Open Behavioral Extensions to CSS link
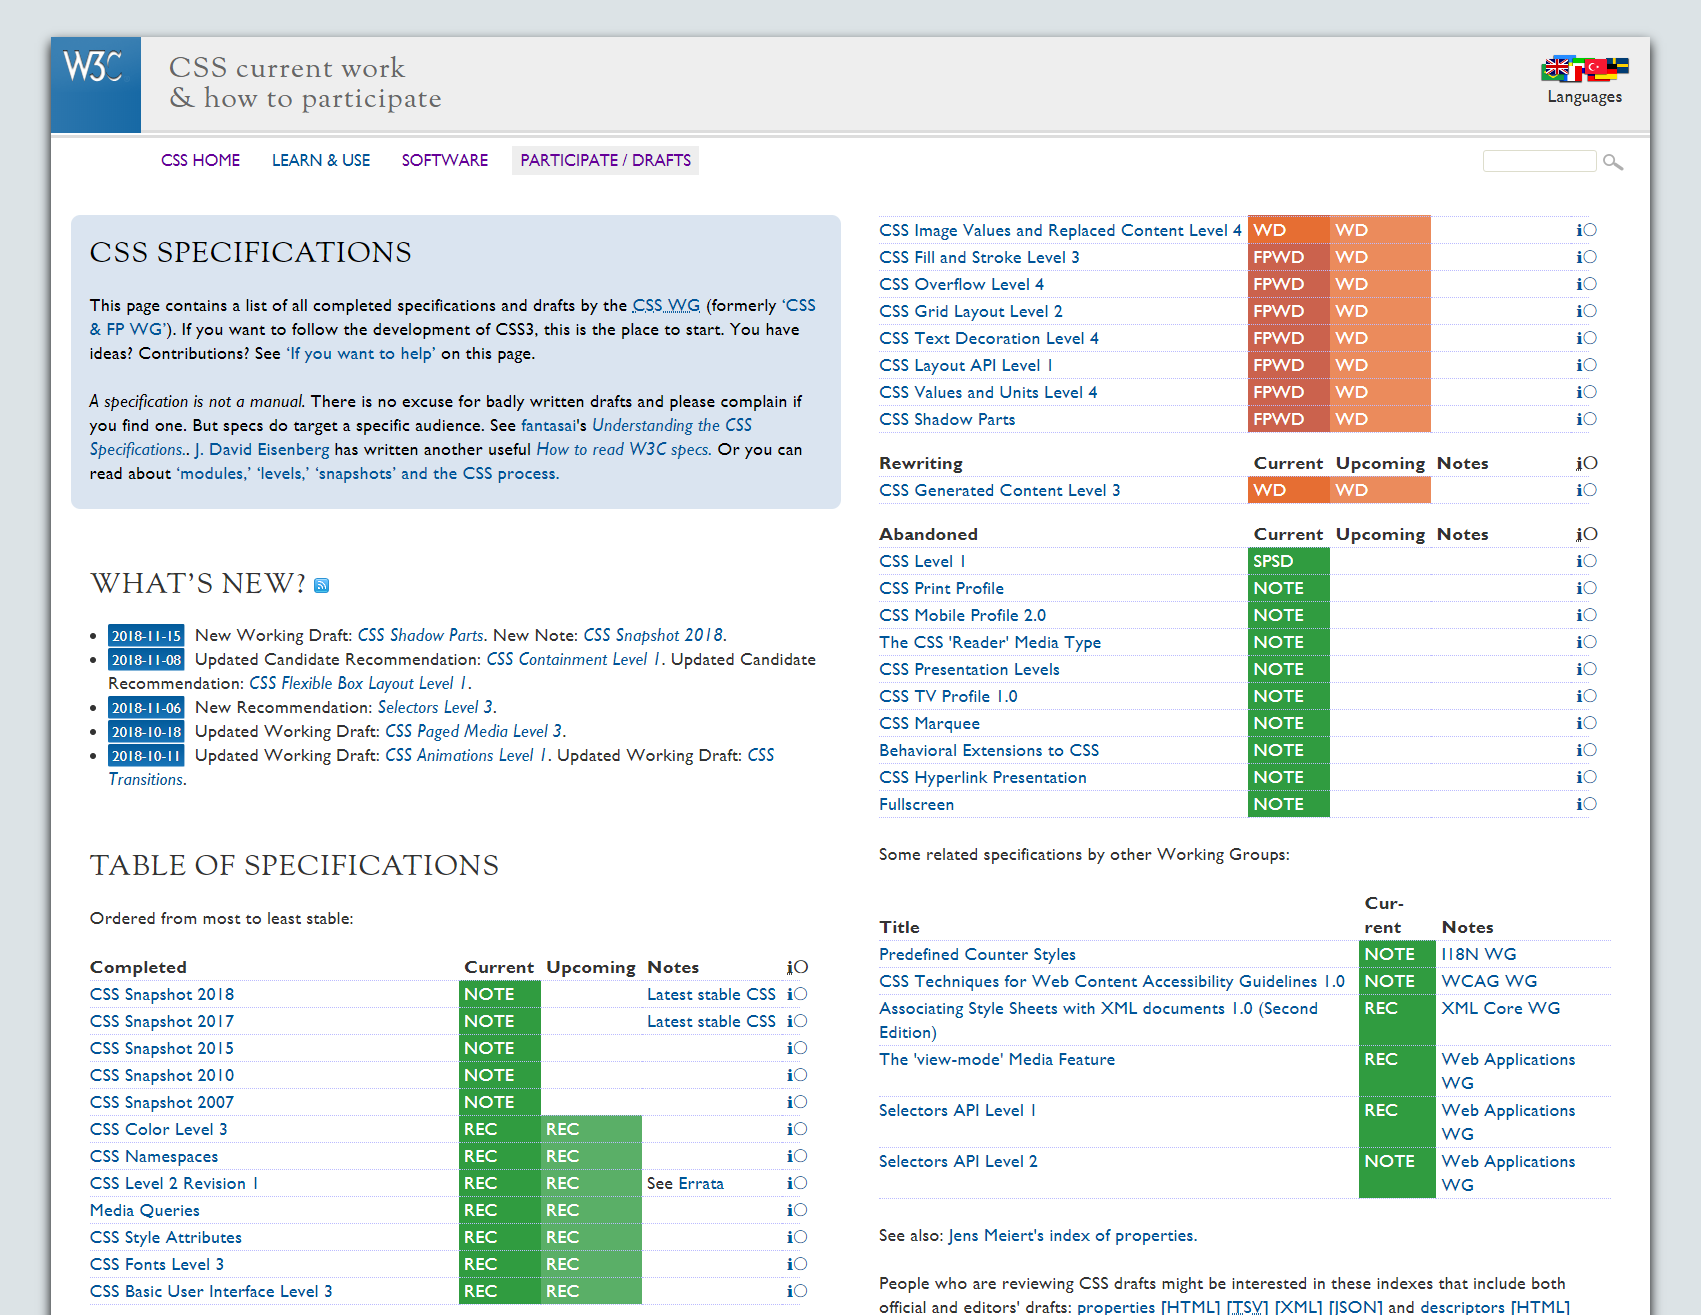The image size is (1701, 1315). coord(989,750)
